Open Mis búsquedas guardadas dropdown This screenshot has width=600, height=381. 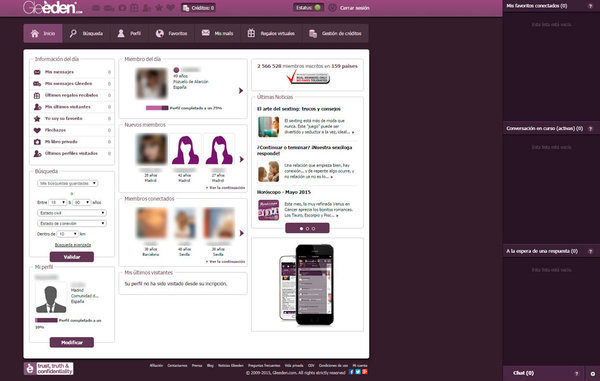(68, 184)
